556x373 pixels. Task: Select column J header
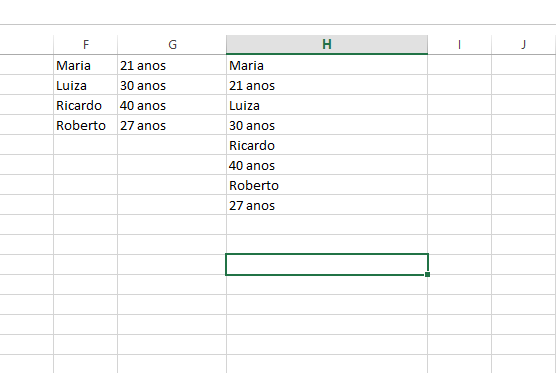[x=524, y=45]
